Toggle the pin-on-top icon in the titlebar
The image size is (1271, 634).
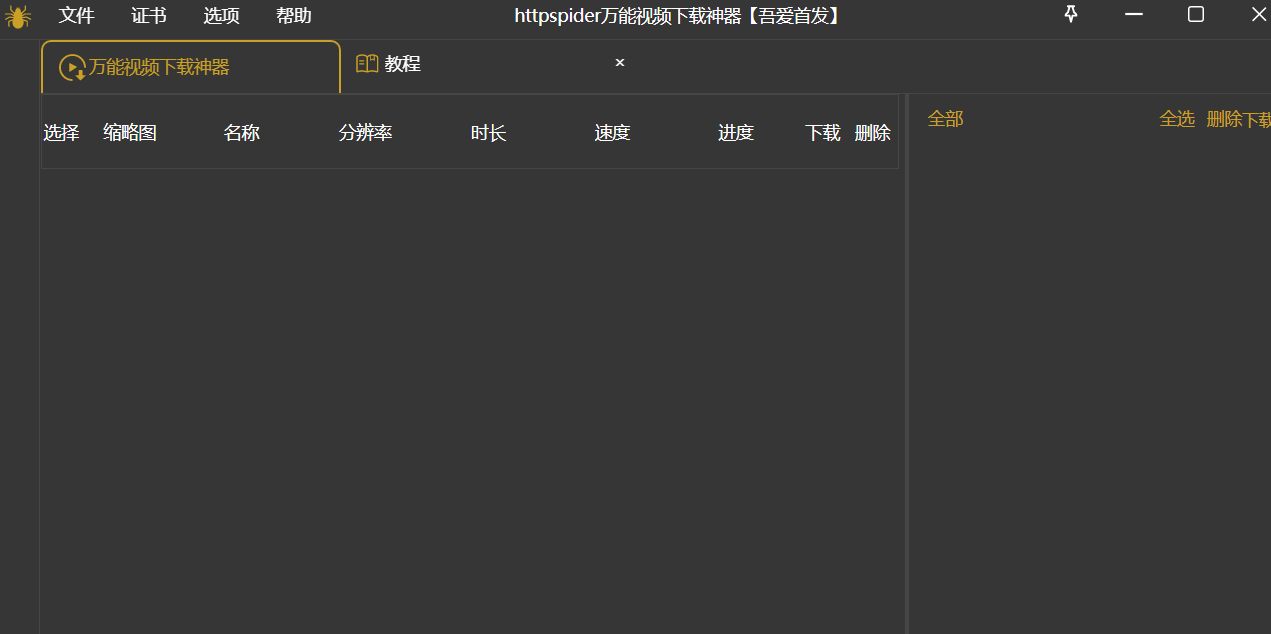[x=1070, y=14]
